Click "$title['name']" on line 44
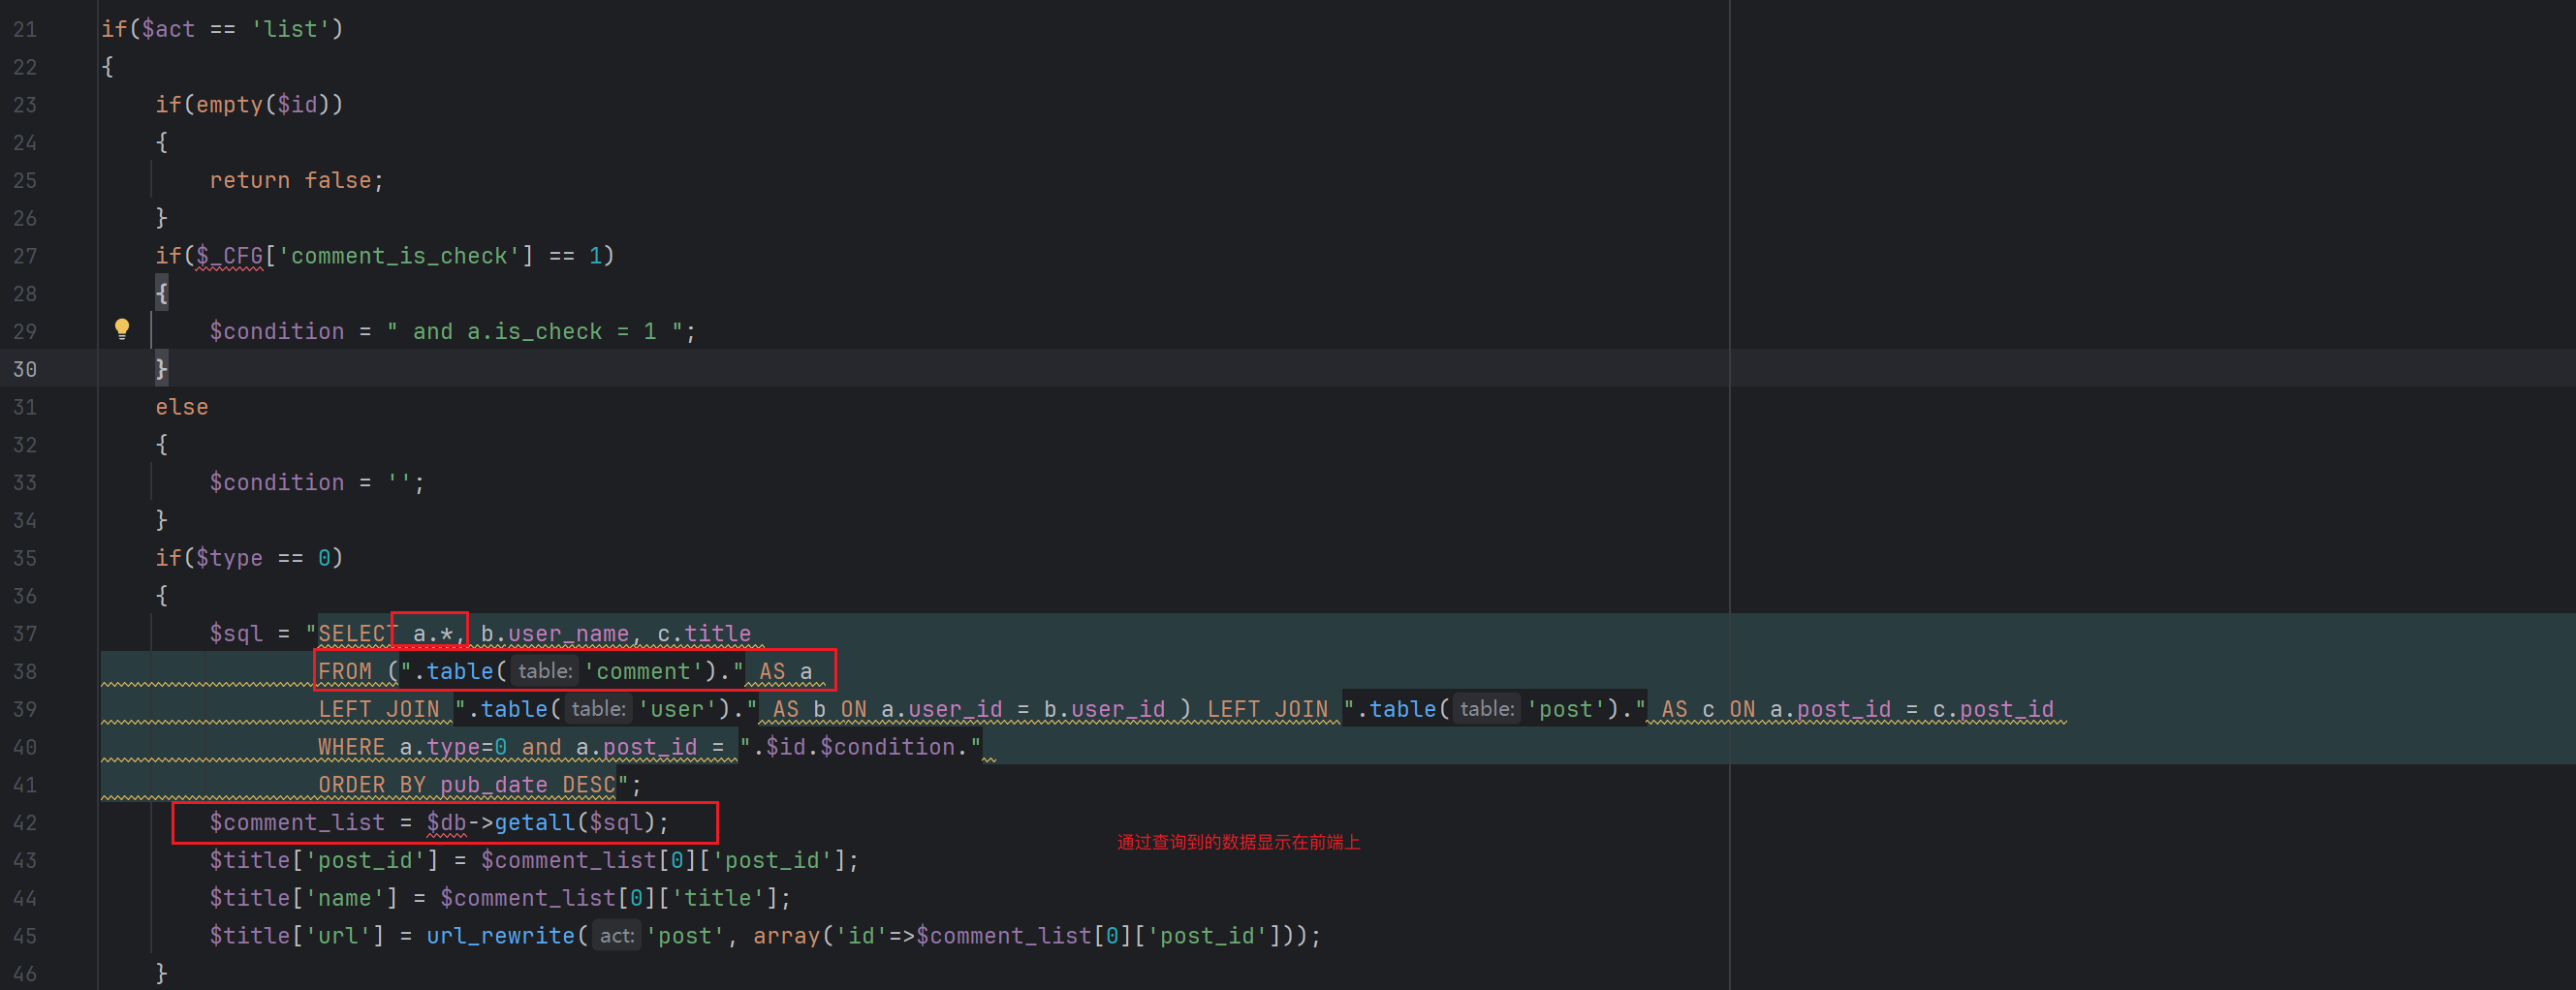This screenshot has width=2576, height=990. pos(303,898)
